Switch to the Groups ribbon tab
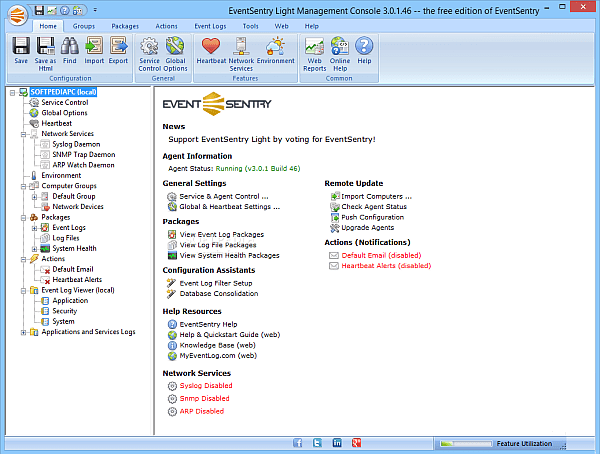The width and height of the screenshot is (600, 454). pos(84,26)
